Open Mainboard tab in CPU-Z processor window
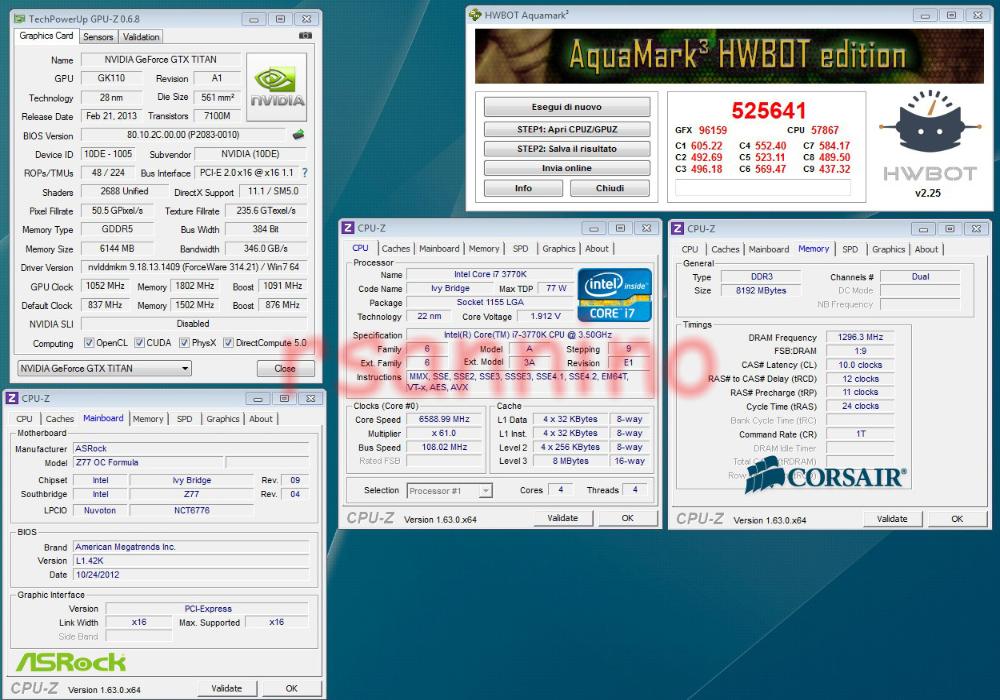Image resolution: width=1000 pixels, height=700 pixels. coord(439,249)
